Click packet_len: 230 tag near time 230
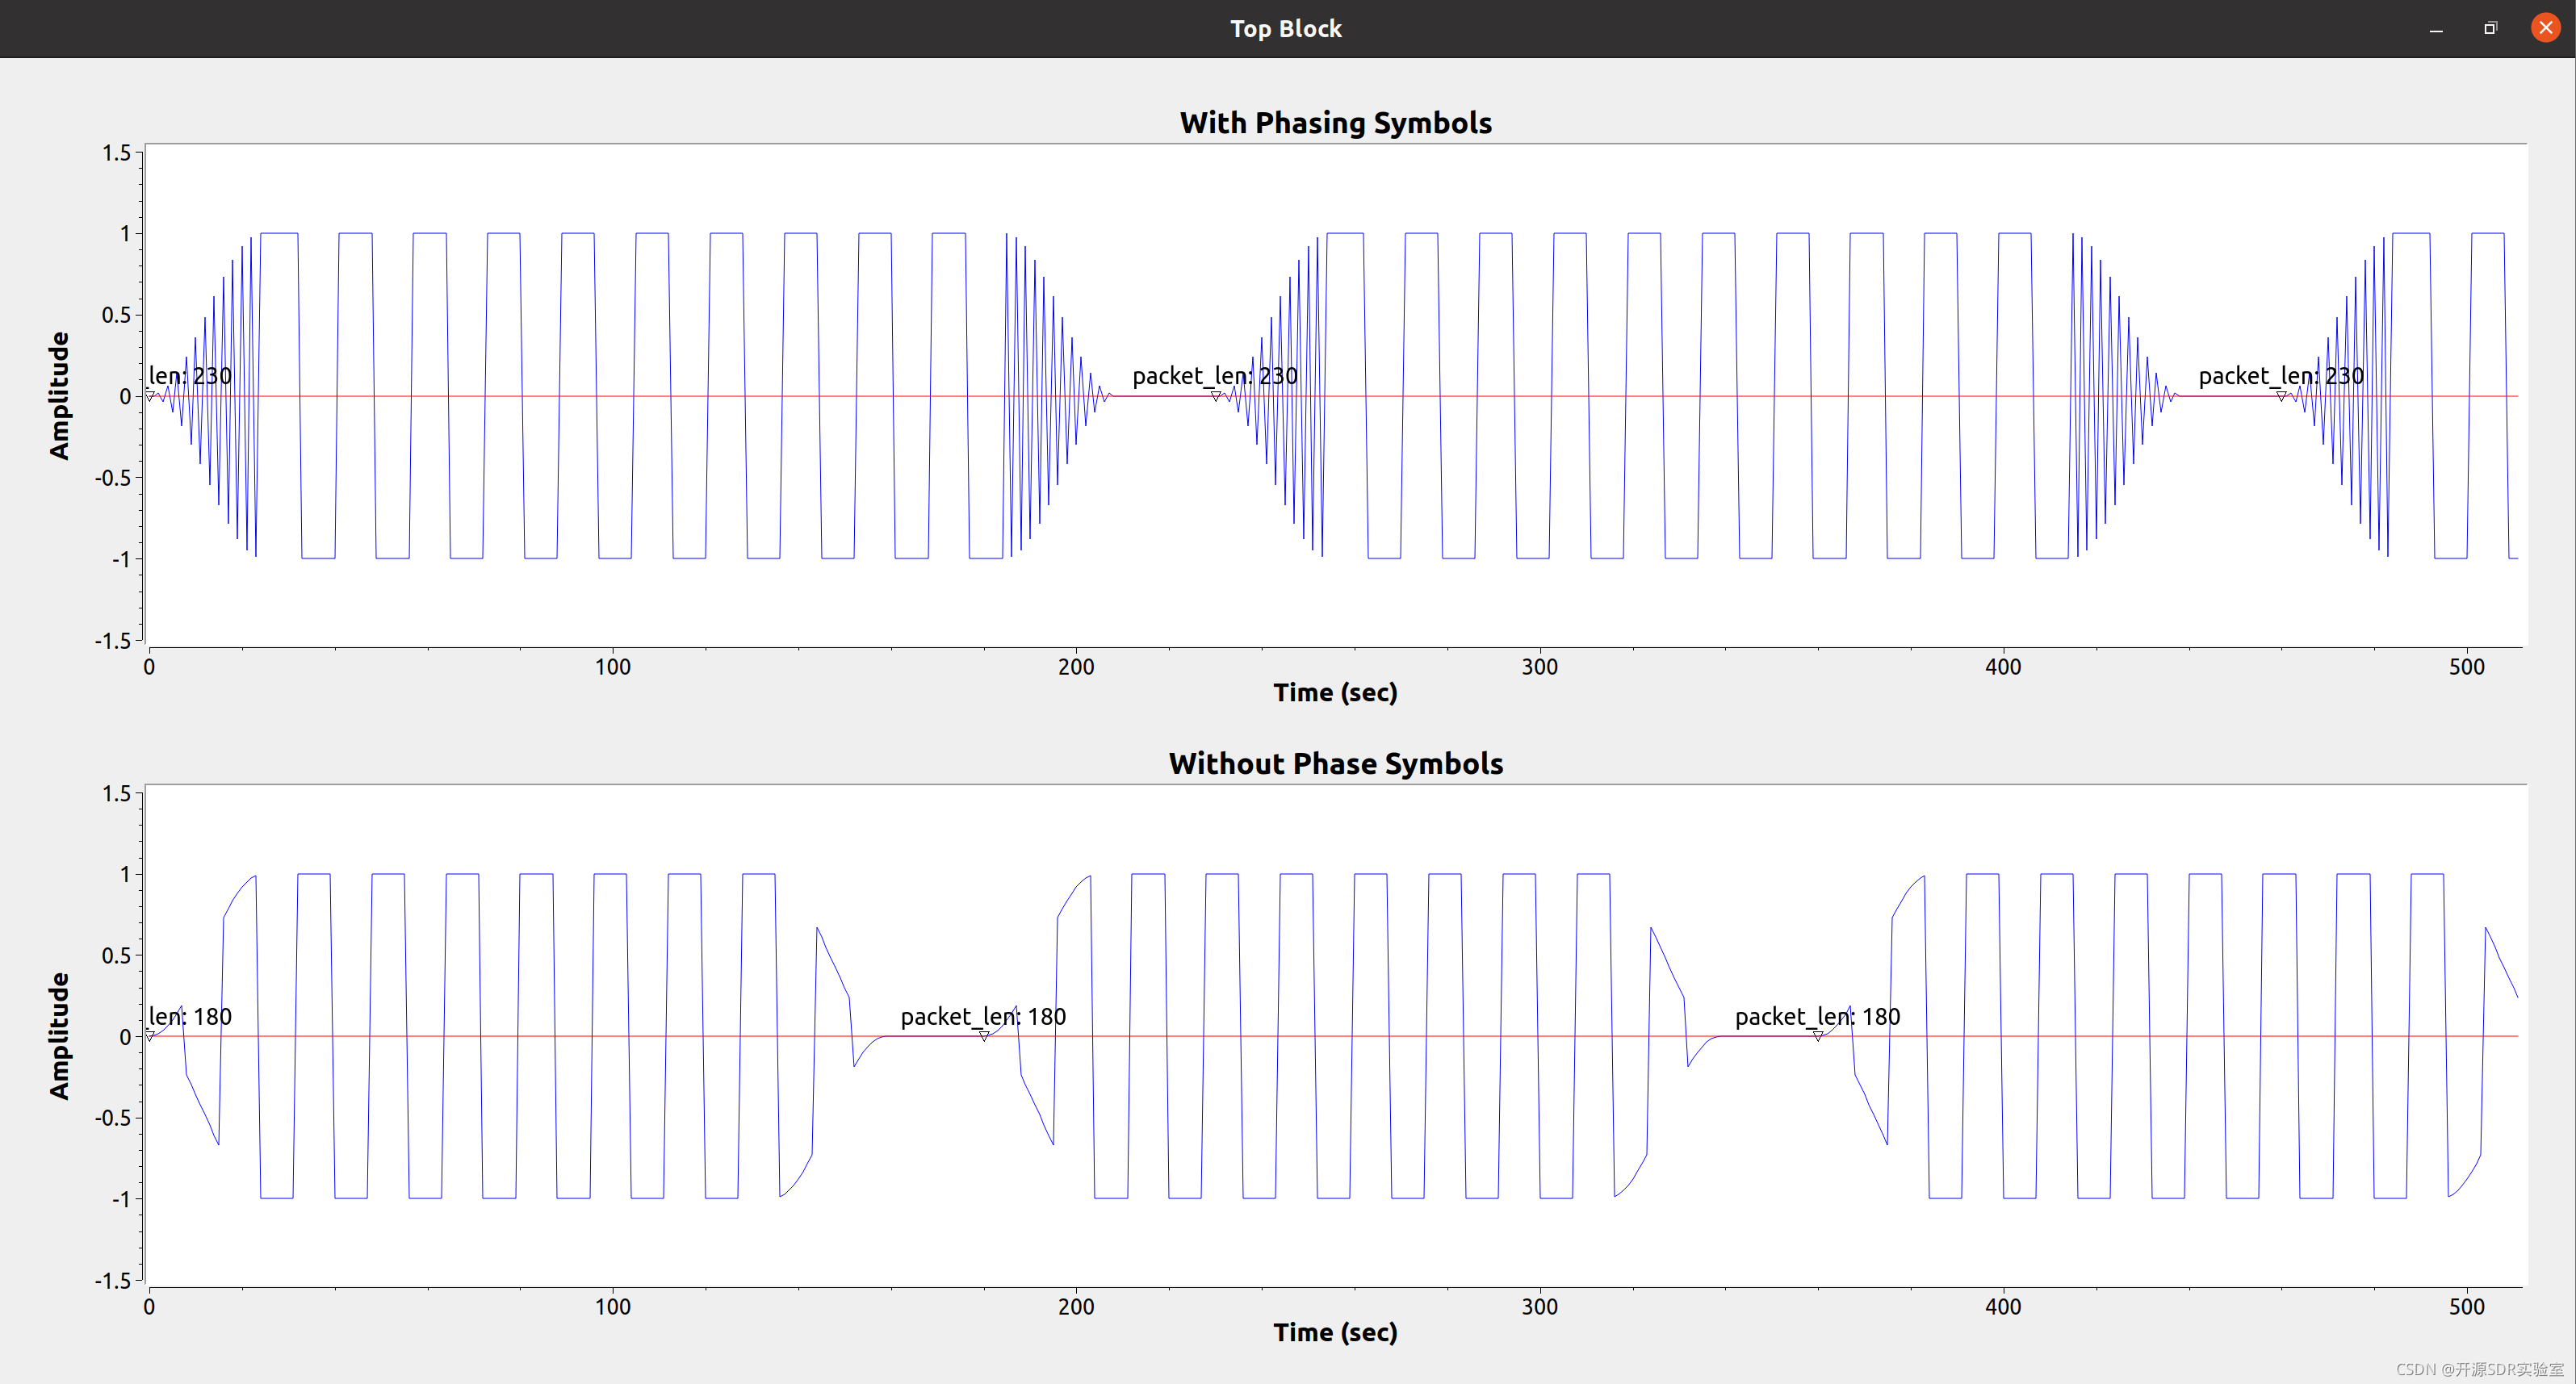 1214,376
